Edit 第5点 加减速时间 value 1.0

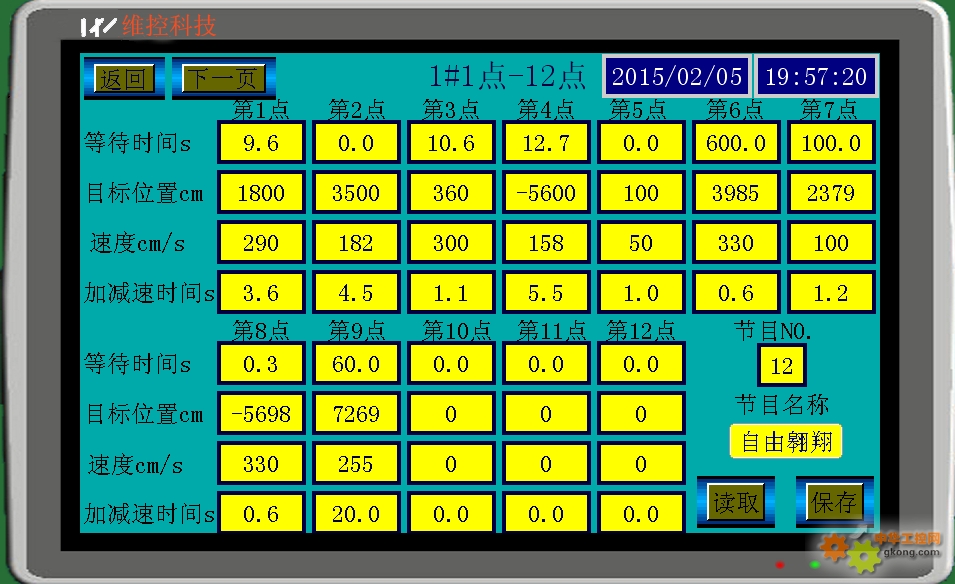coord(641,292)
